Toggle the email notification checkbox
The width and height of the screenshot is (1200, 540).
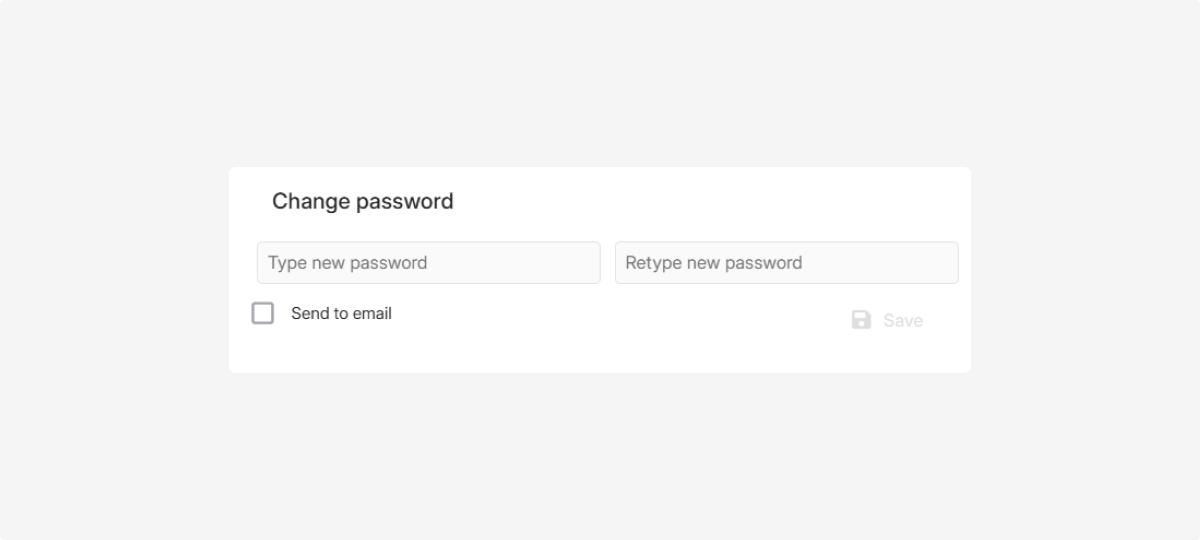[x=263, y=313]
